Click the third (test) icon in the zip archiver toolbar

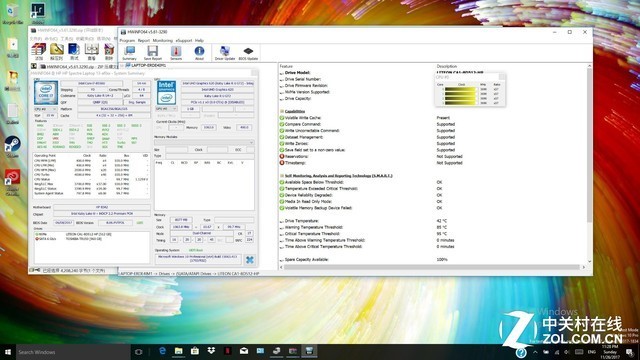point(74,51)
